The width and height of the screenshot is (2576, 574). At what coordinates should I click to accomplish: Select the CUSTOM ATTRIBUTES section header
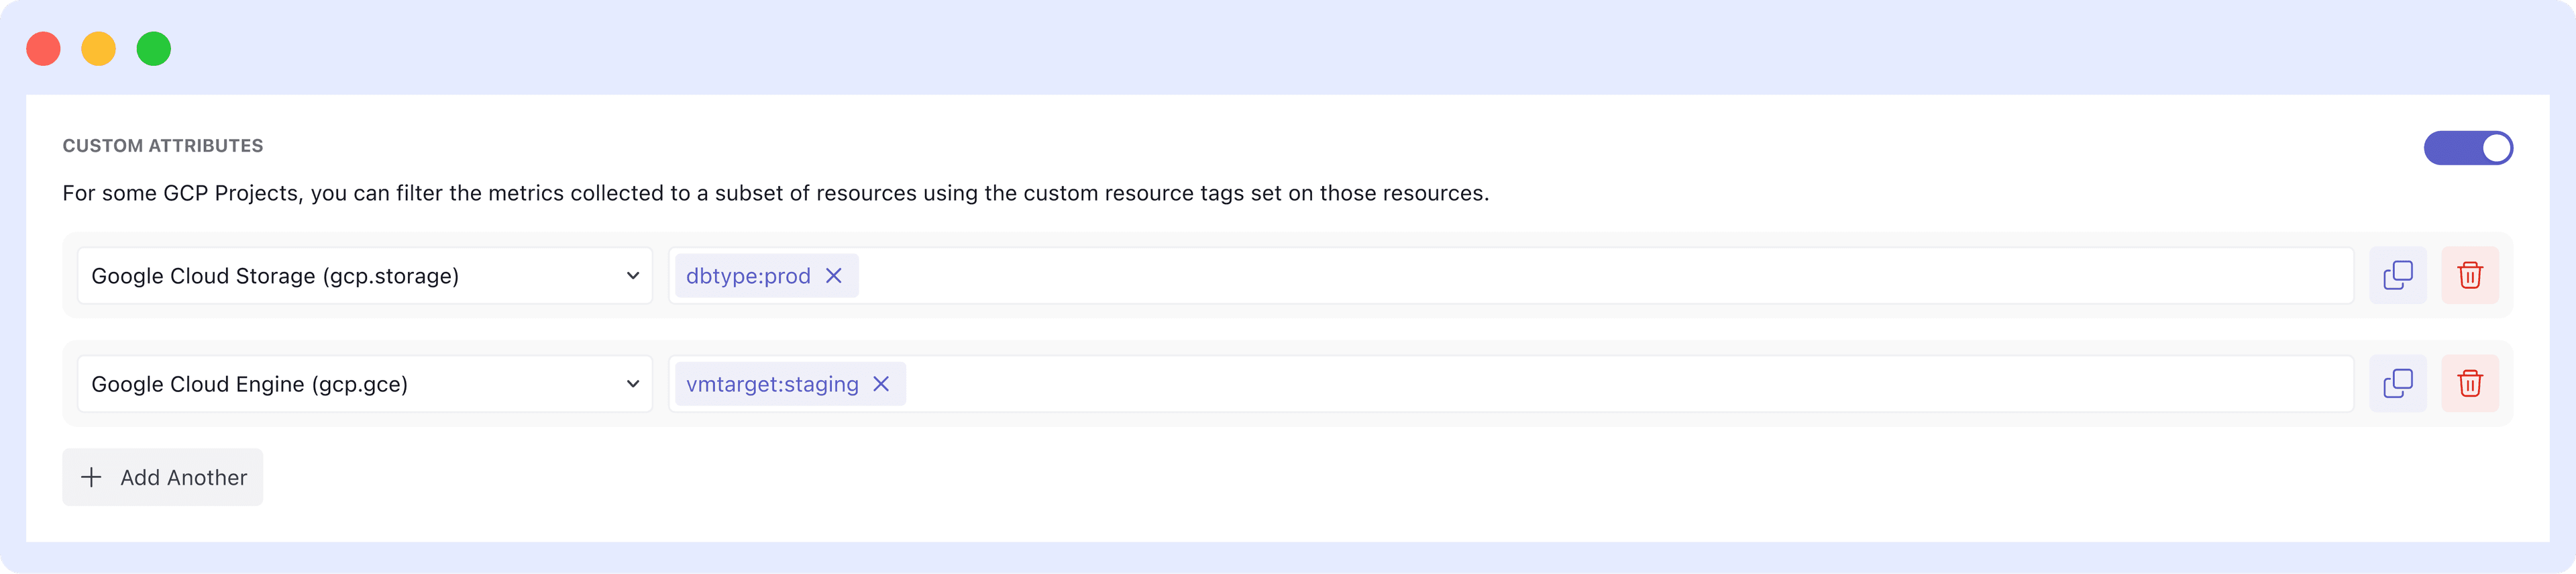point(163,145)
